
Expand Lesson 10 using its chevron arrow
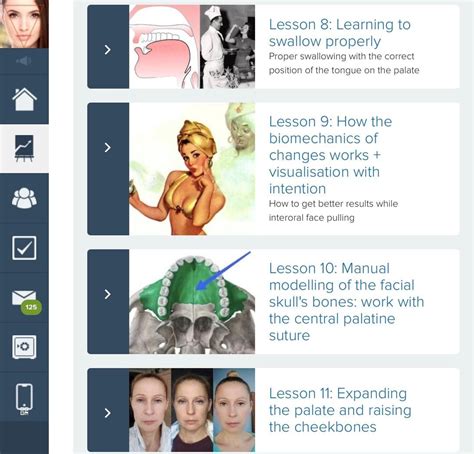(x=107, y=294)
